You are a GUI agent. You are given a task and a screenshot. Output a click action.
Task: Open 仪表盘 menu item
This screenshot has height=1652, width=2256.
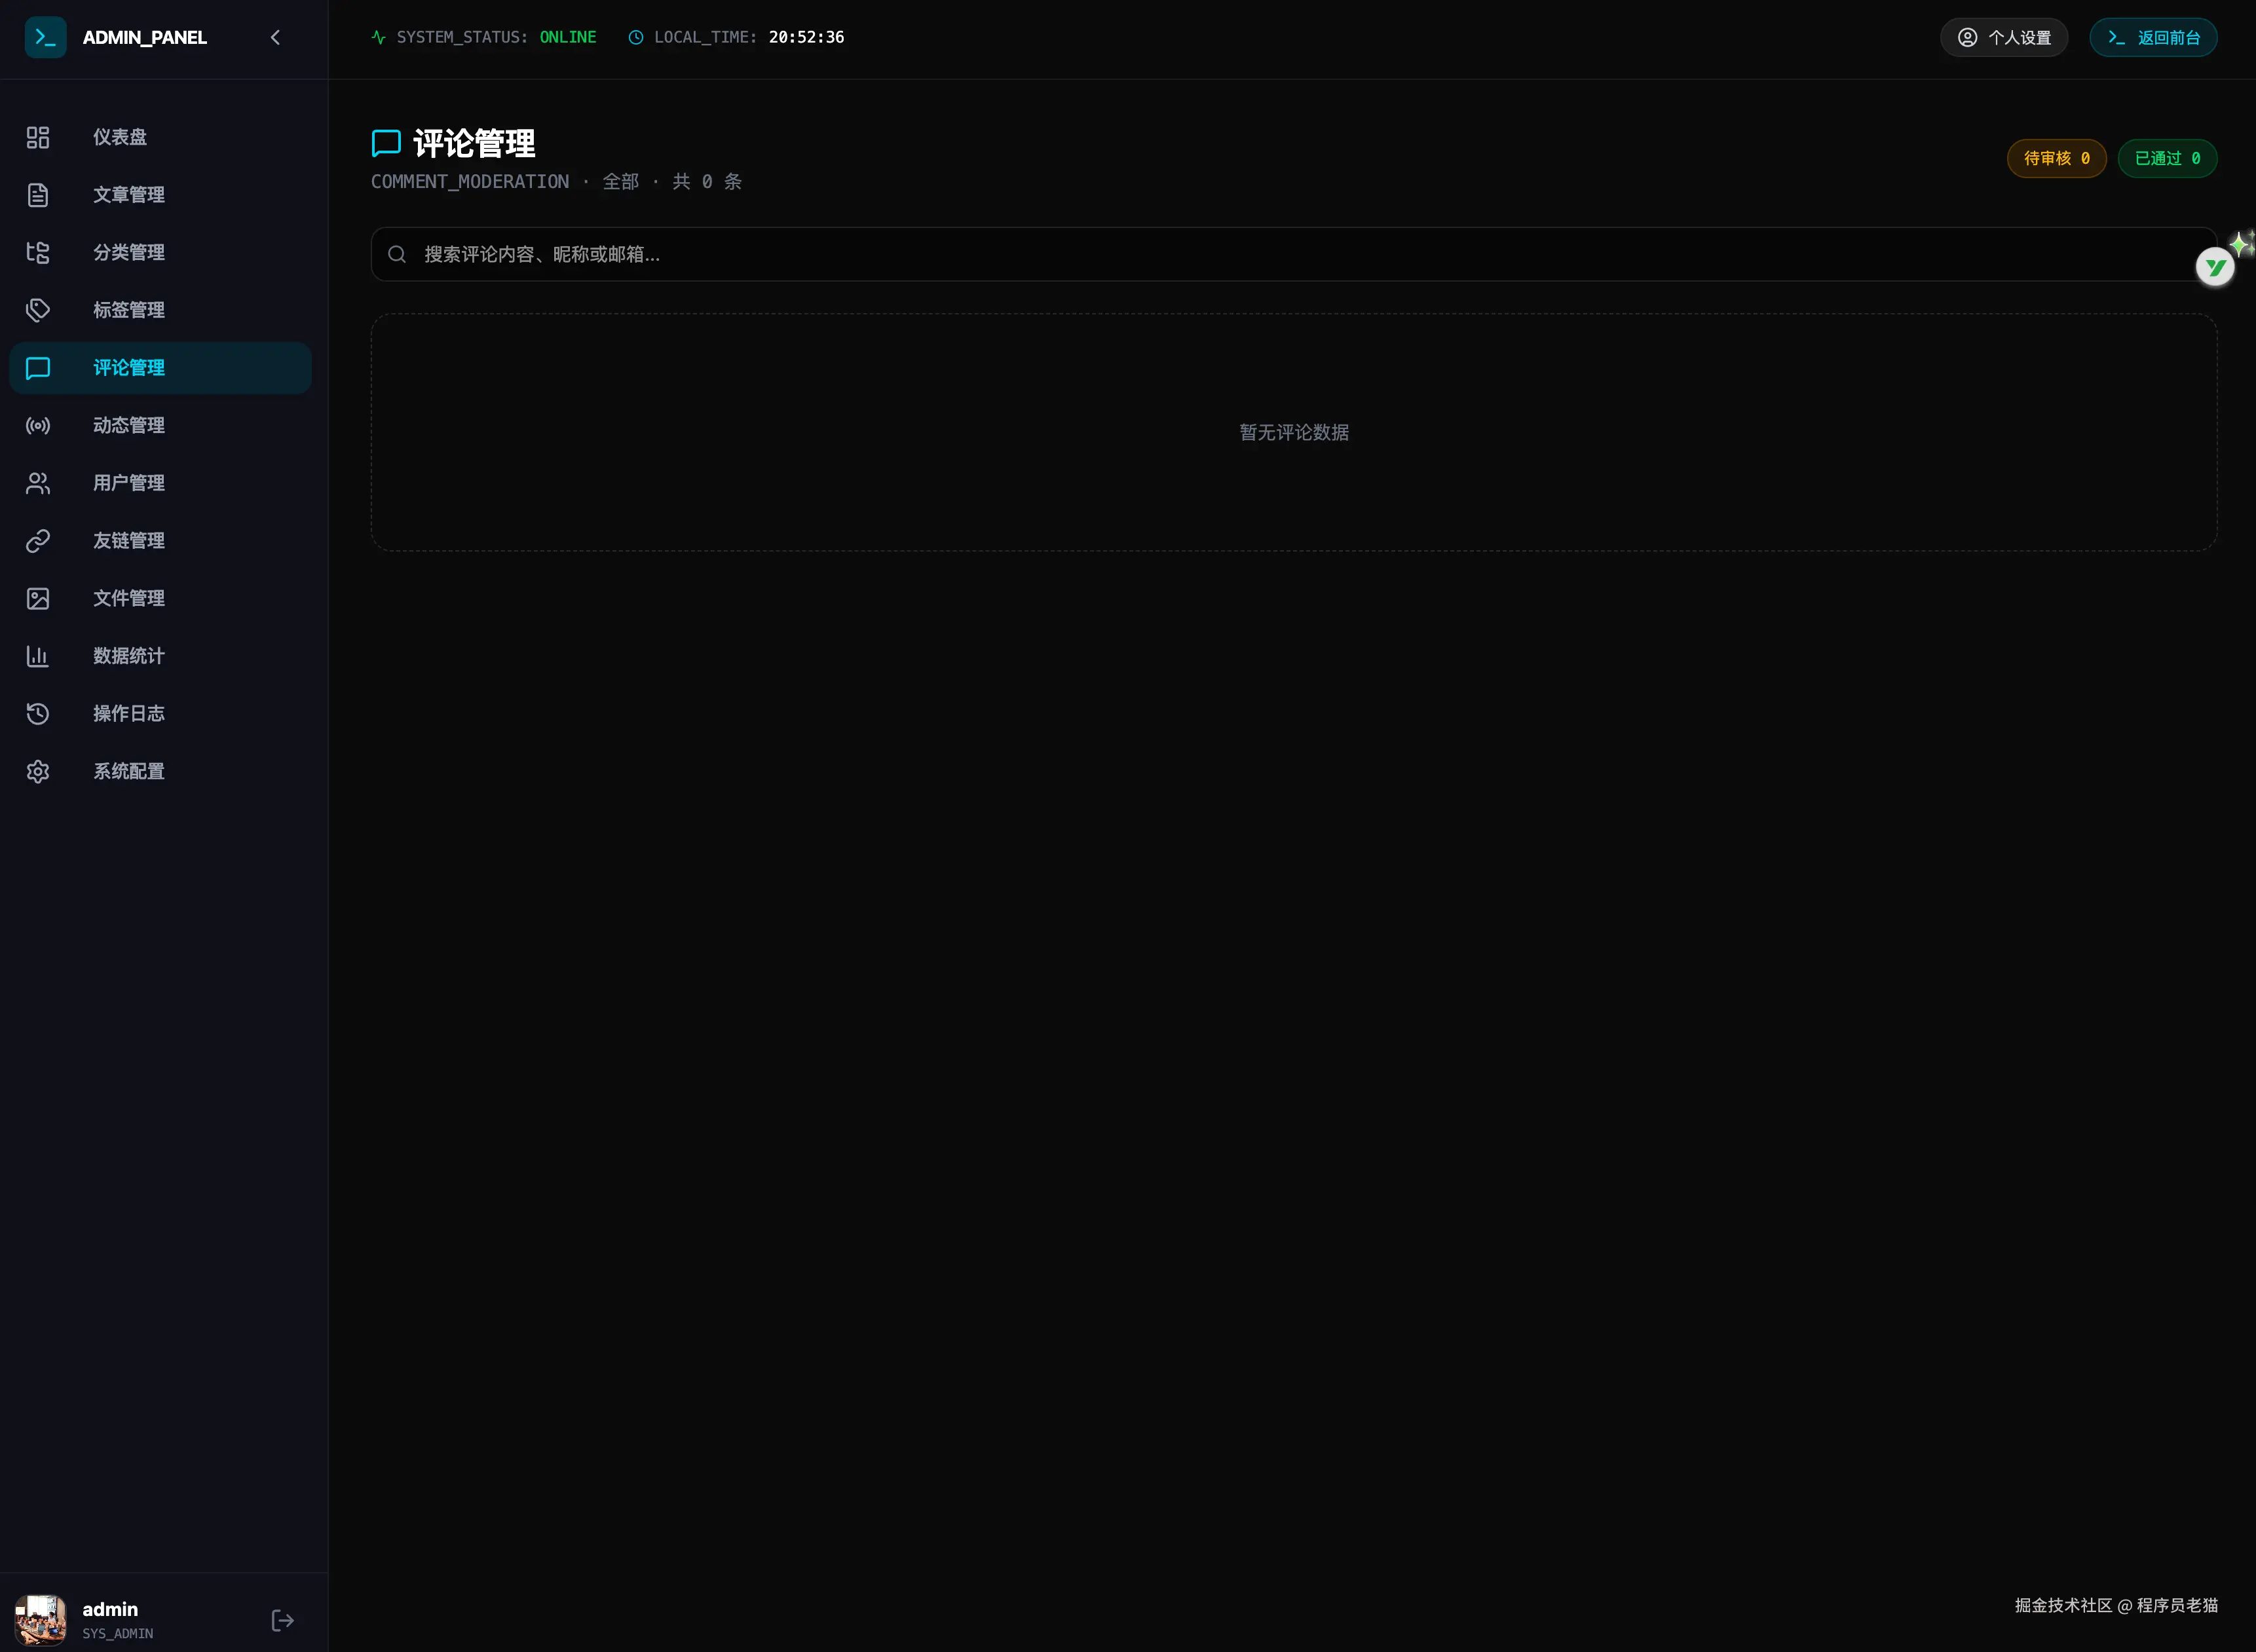pyautogui.click(x=160, y=137)
